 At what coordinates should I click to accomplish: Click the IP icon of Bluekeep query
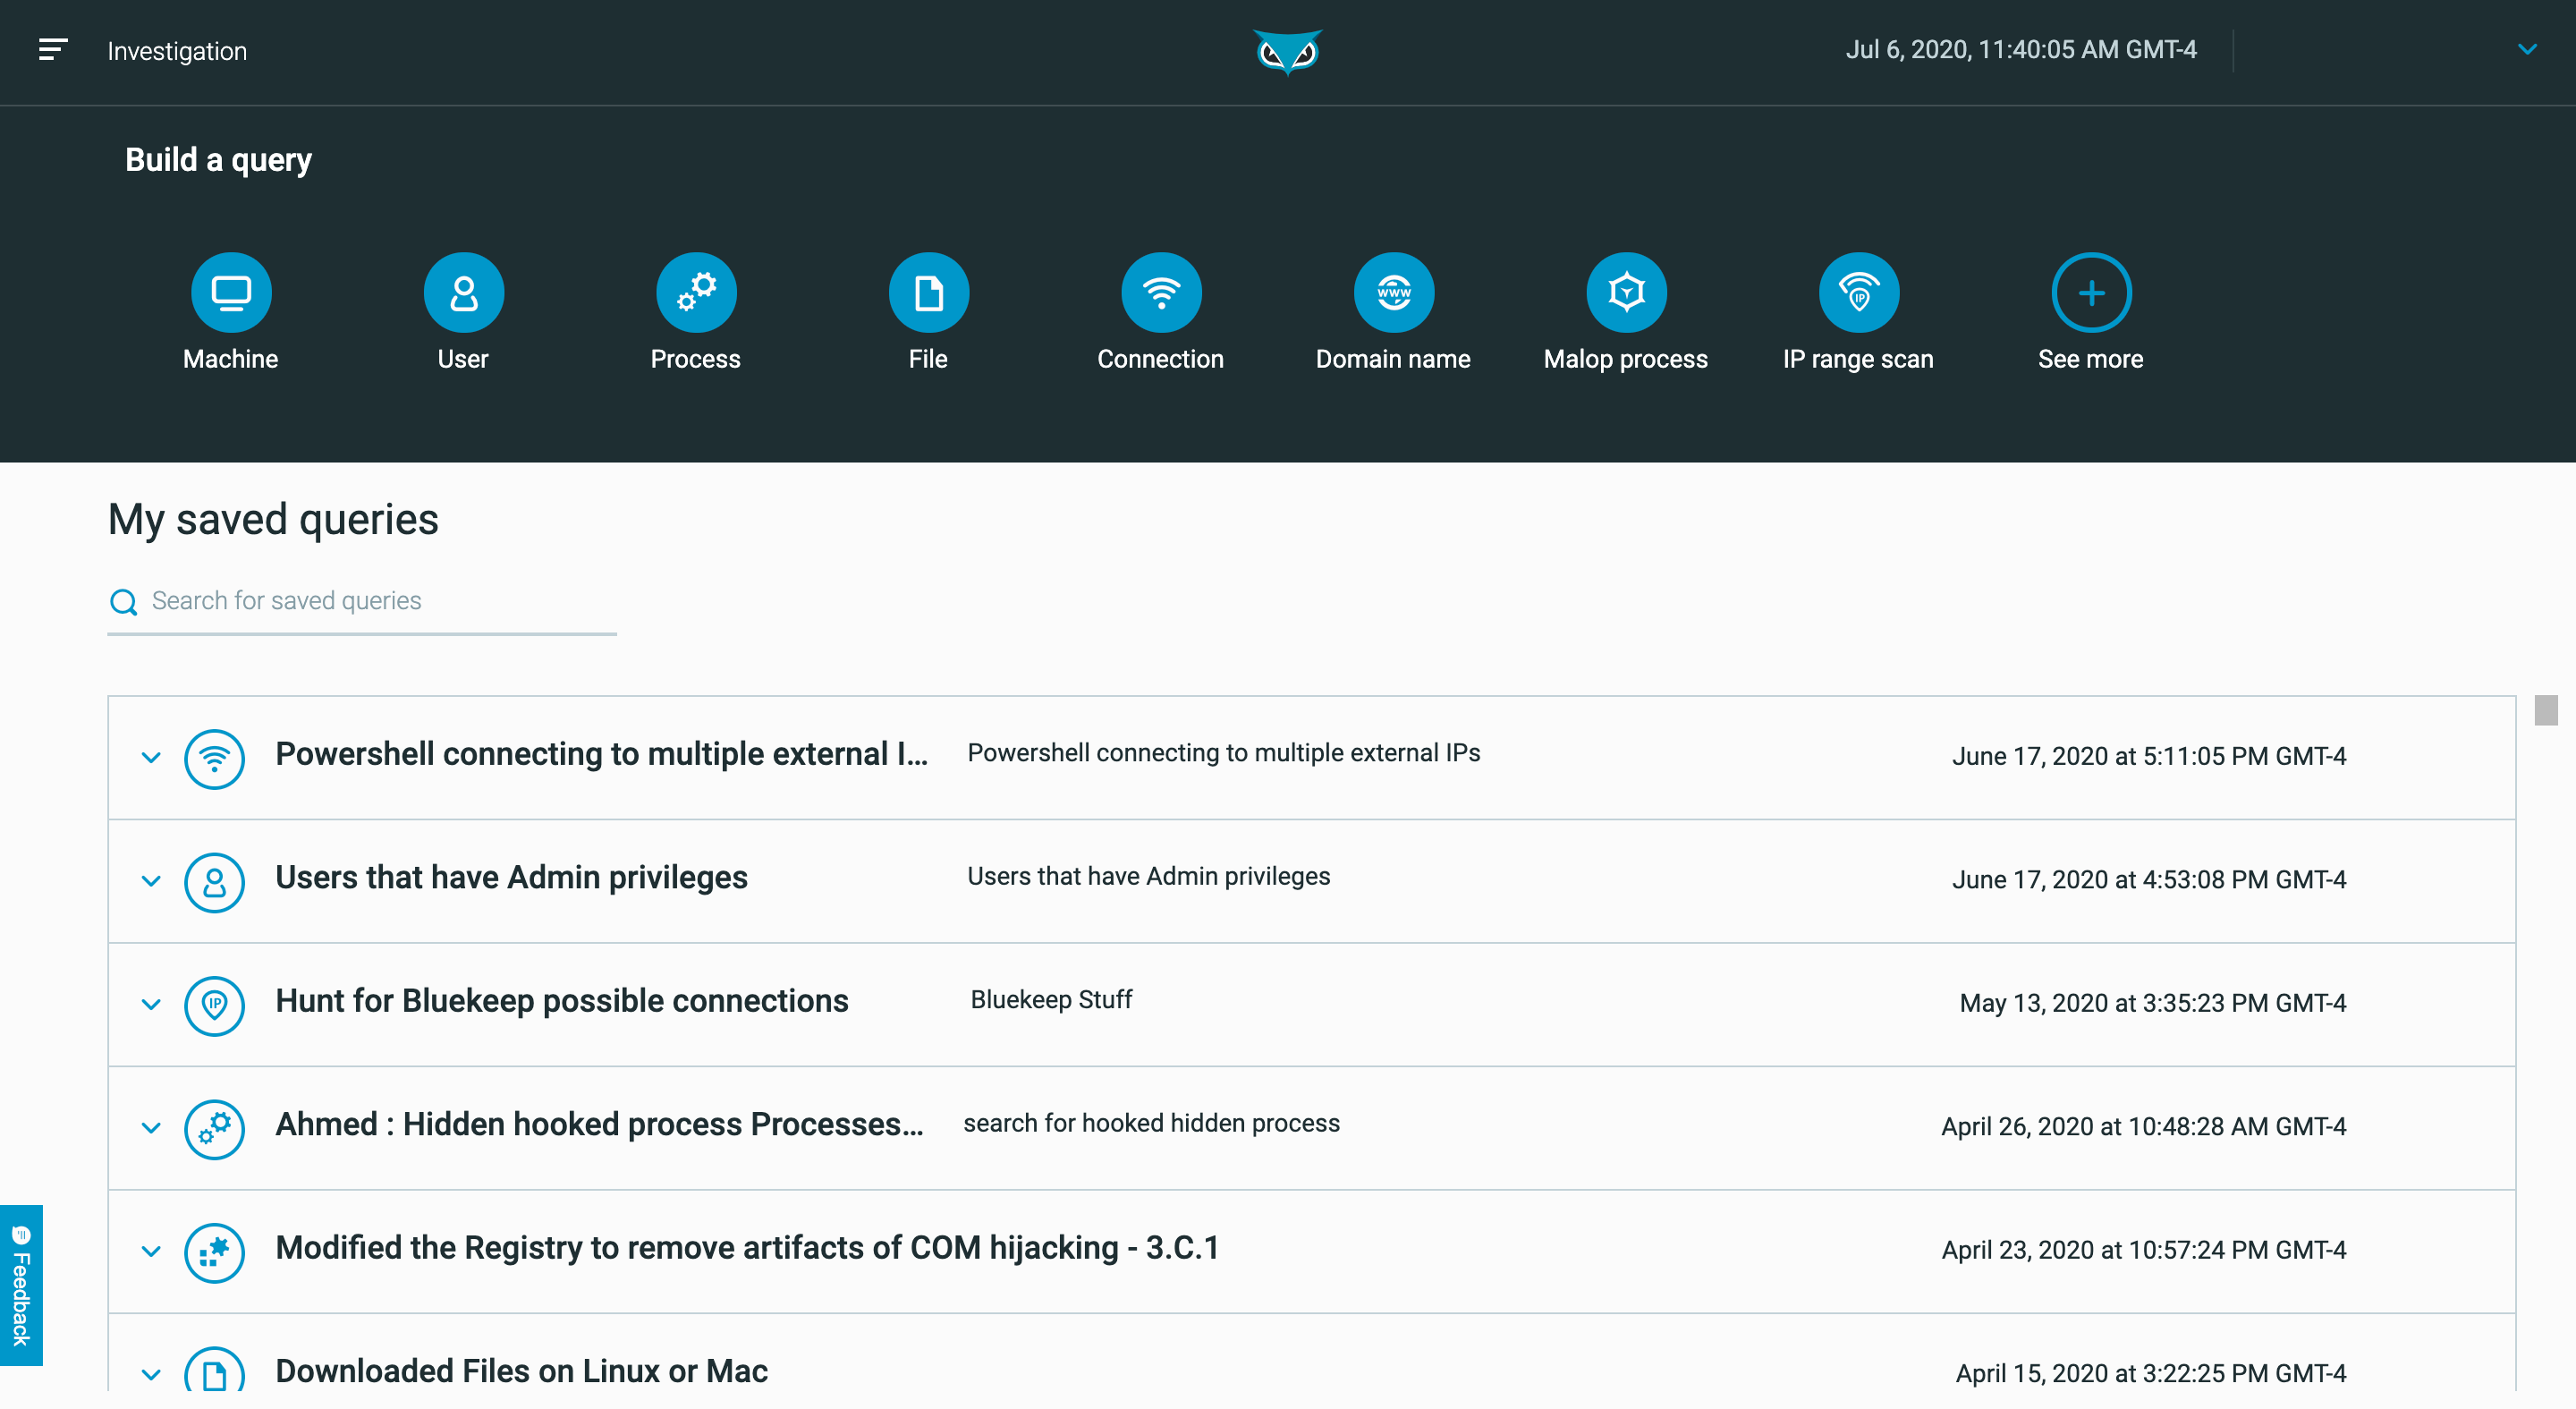pos(214,1006)
